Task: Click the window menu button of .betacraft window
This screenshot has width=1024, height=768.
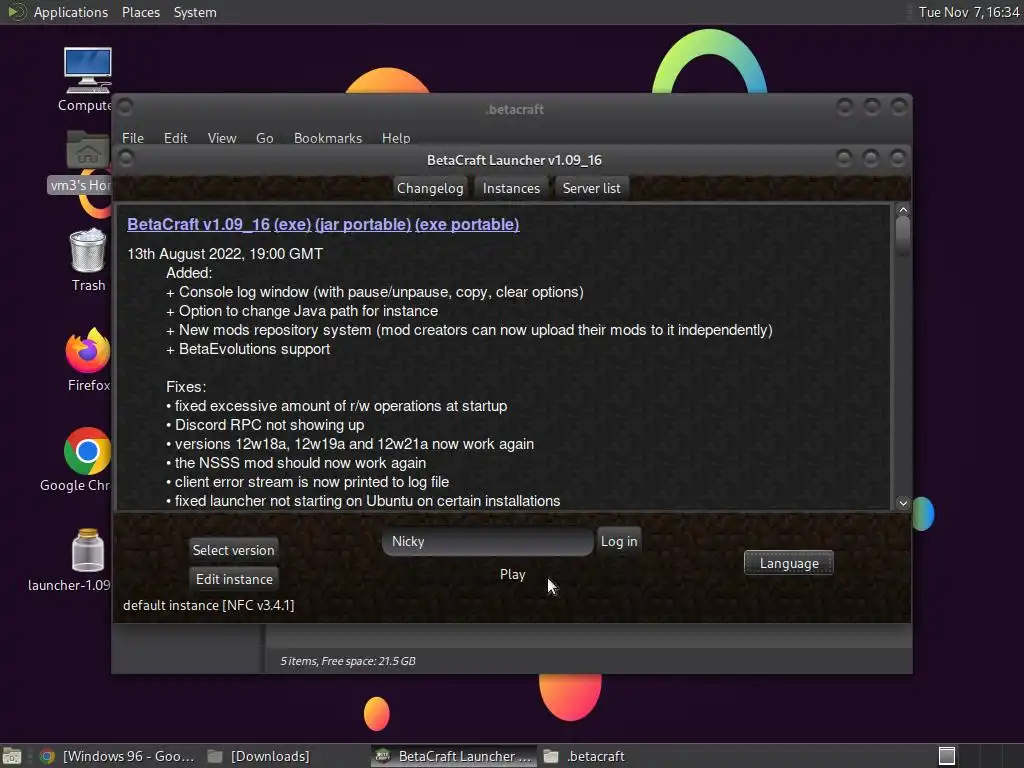Action: [125, 106]
